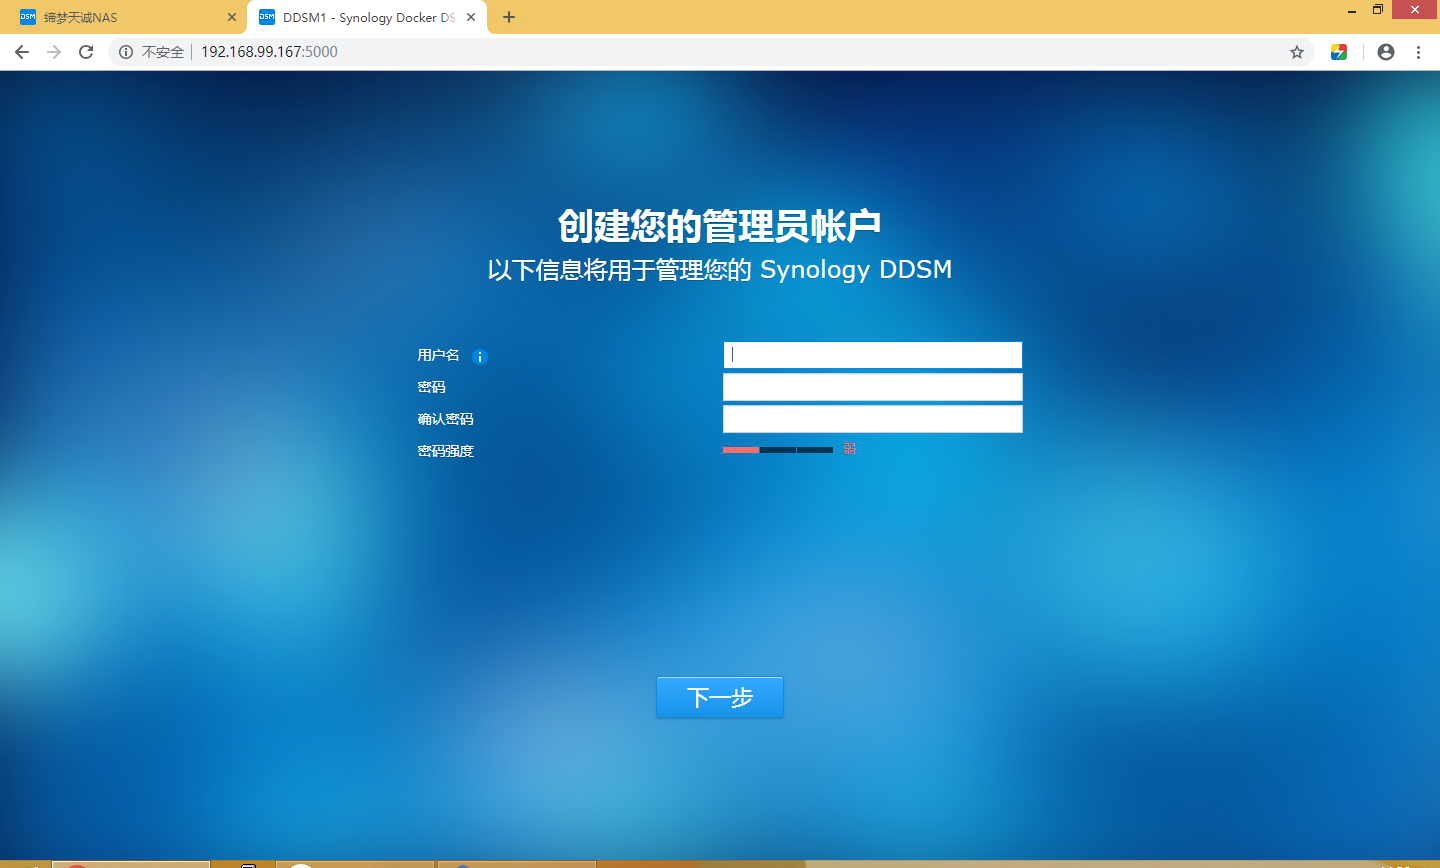Click the 确认密码 confirm password field
The width and height of the screenshot is (1440, 868).
[872, 419]
